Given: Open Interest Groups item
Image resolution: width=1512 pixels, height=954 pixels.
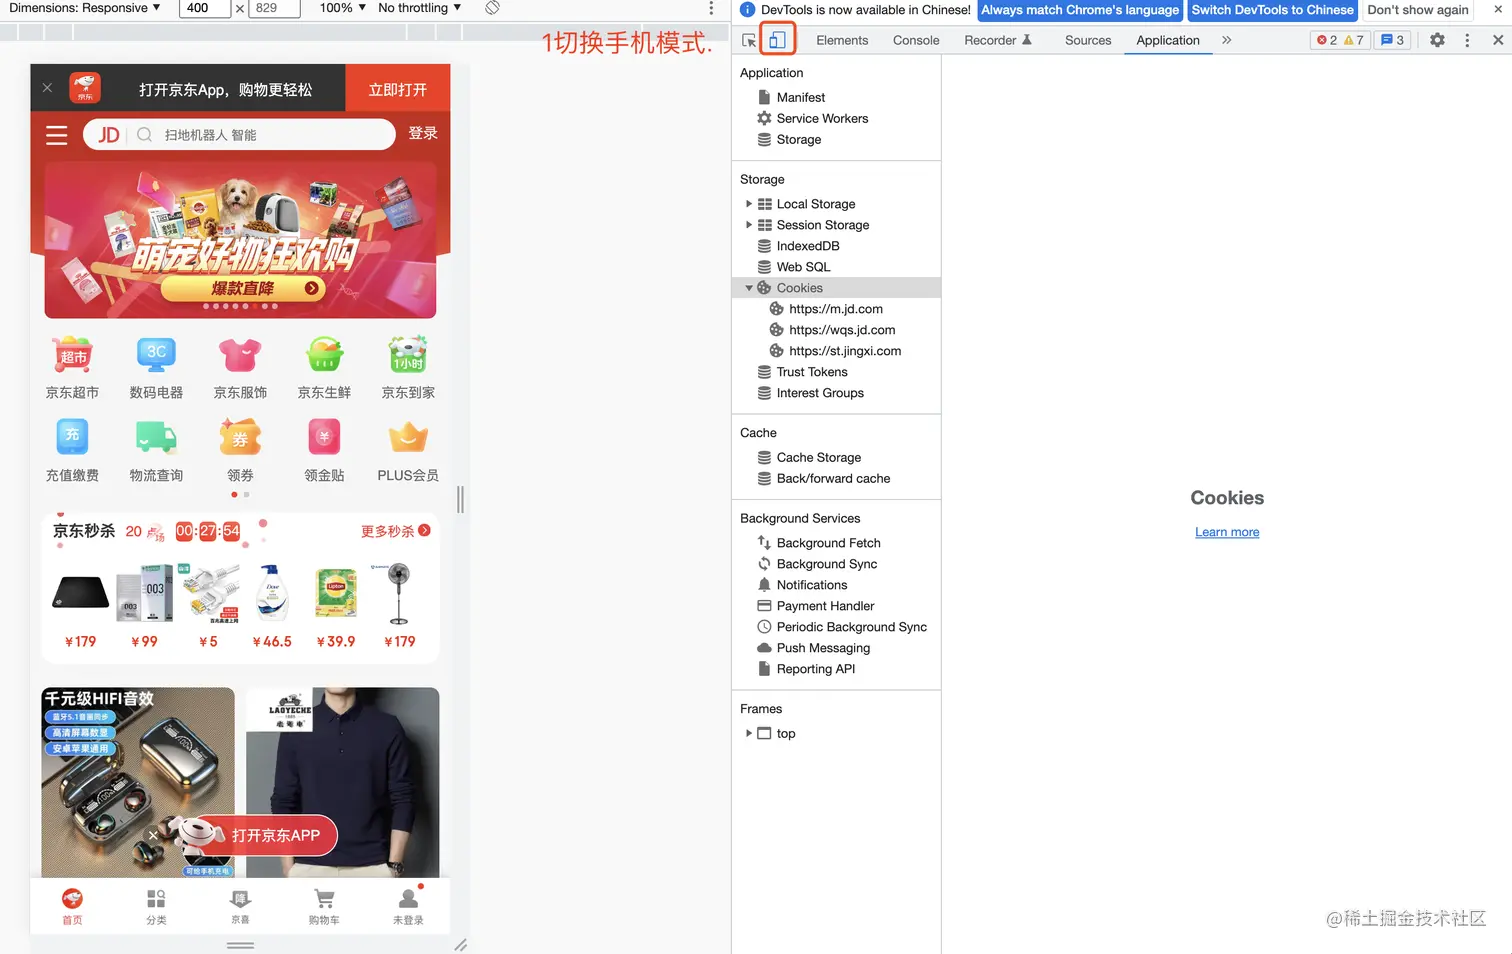Looking at the screenshot, I should (819, 393).
